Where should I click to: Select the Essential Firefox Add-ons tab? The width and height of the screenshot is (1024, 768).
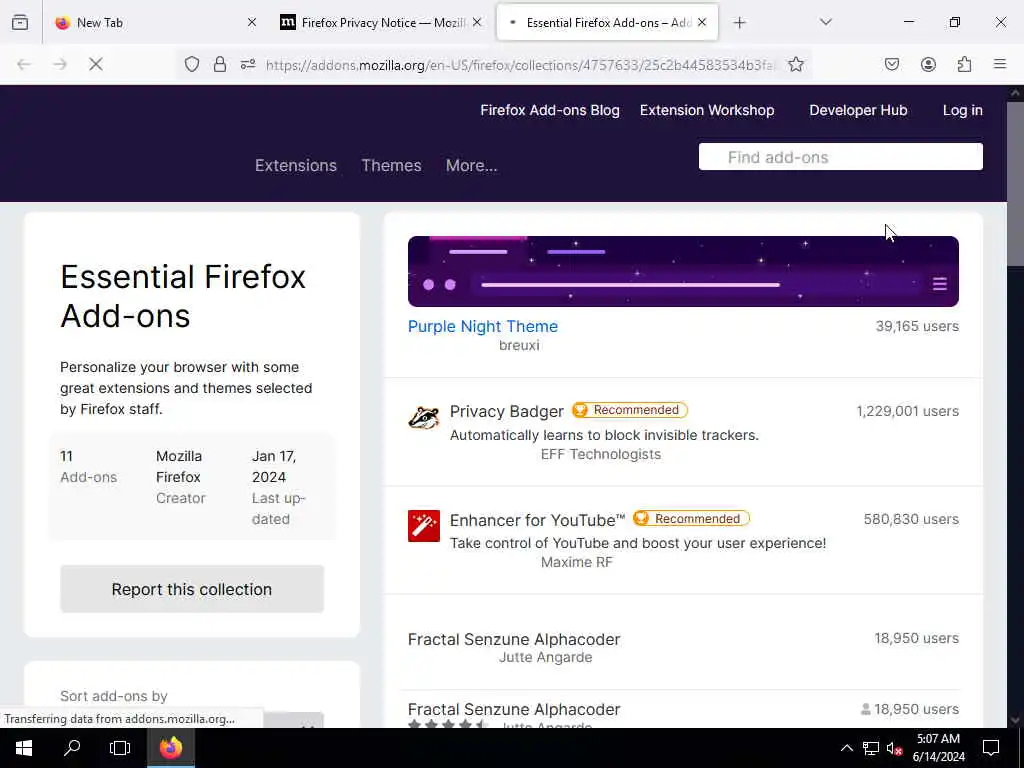[607, 22]
